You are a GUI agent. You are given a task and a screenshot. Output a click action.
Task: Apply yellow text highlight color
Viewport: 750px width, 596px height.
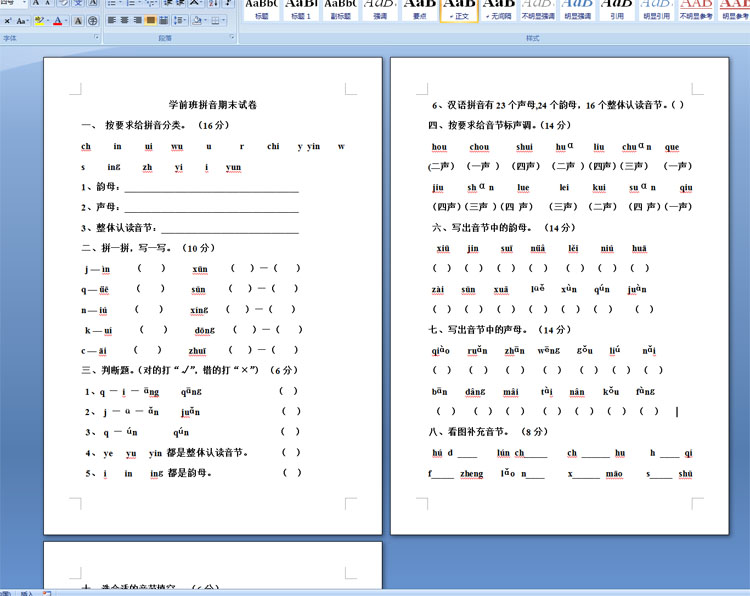39,21
